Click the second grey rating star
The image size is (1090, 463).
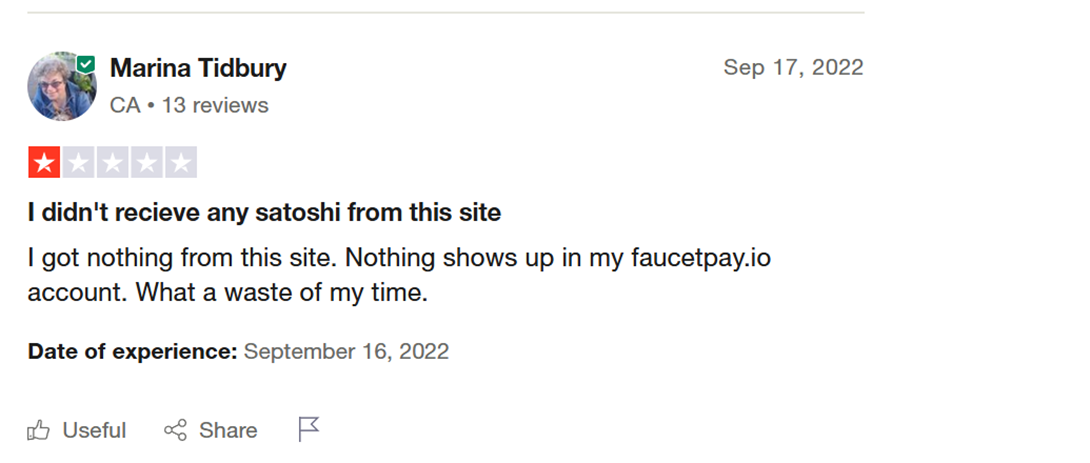tap(78, 163)
